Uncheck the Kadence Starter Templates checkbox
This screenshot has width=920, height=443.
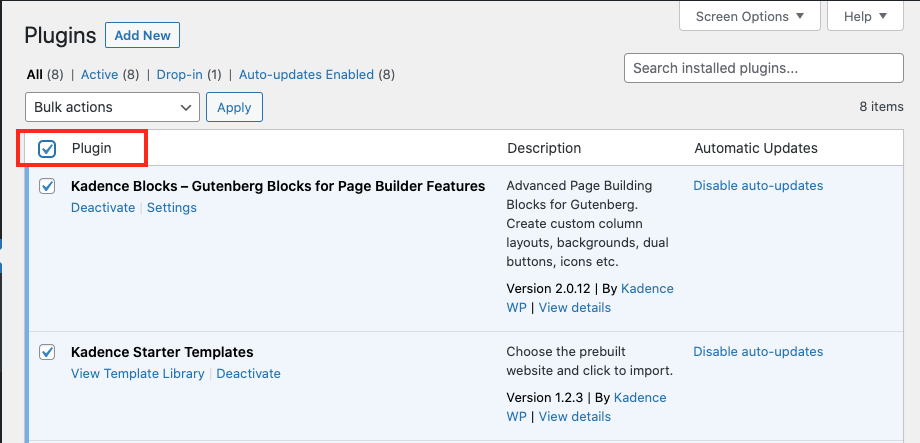click(47, 352)
